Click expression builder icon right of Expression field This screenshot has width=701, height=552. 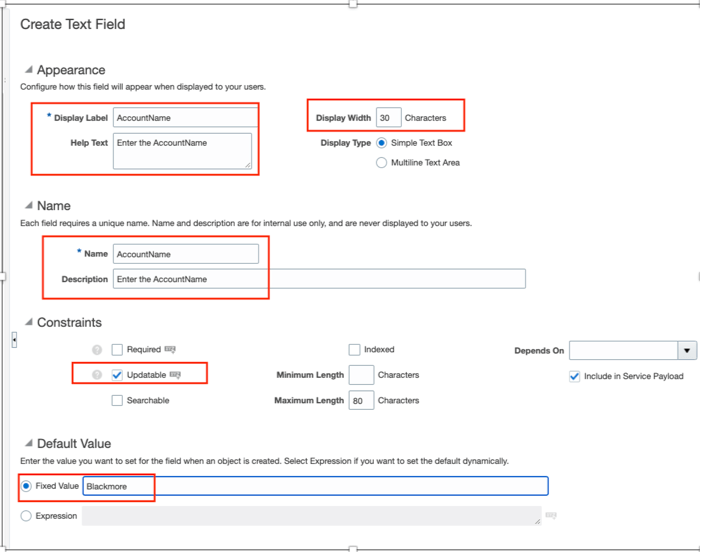click(x=551, y=516)
